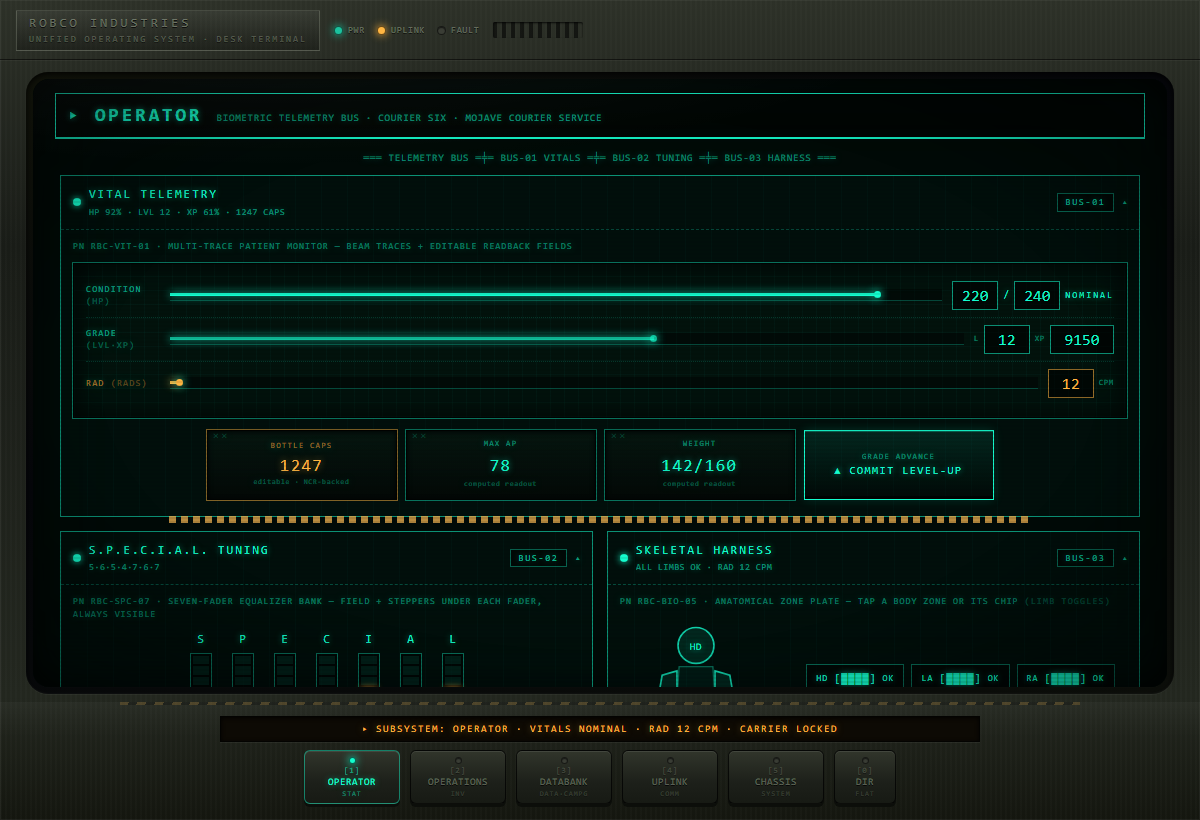This screenshot has width=1200, height=820.
Task: Jump to BUS-02 TUNING in telemetry bus
Action: [x=652, y=158]
